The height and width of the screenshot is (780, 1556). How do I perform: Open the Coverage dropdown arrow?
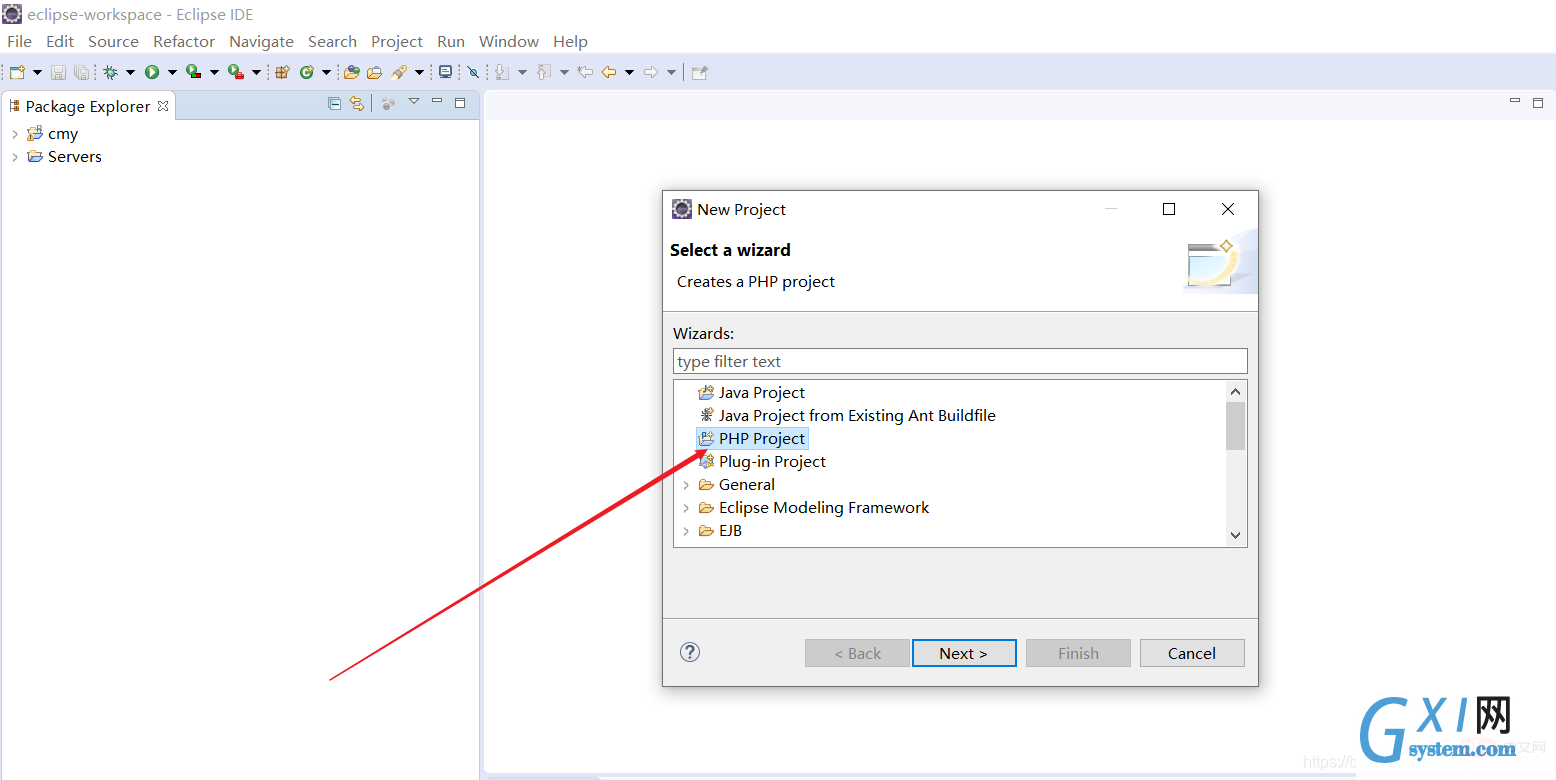[x=214, y=72]
